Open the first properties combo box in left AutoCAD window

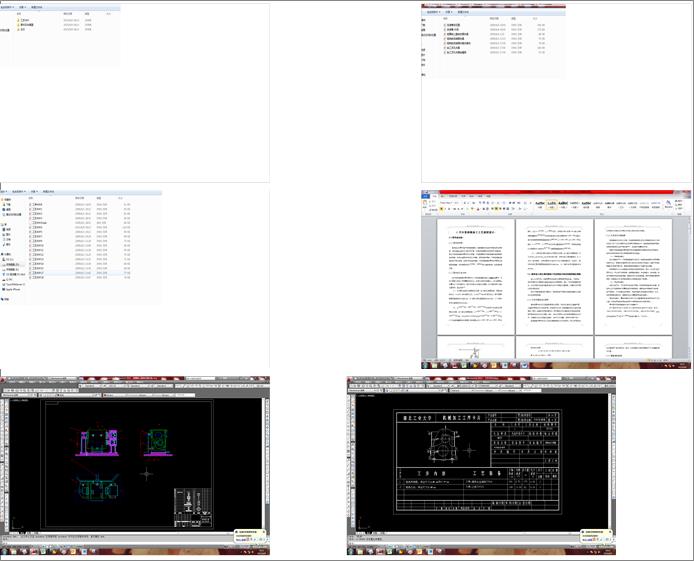coord(19,395)
